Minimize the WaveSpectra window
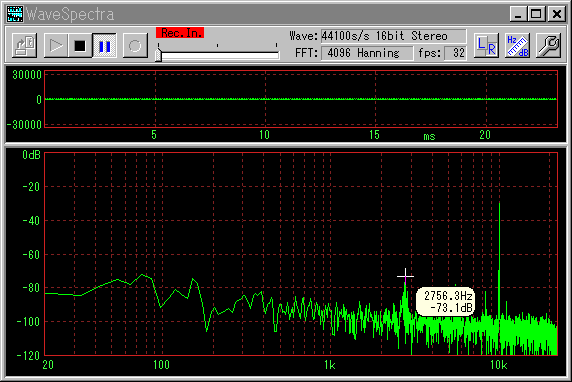 point(518,14)
